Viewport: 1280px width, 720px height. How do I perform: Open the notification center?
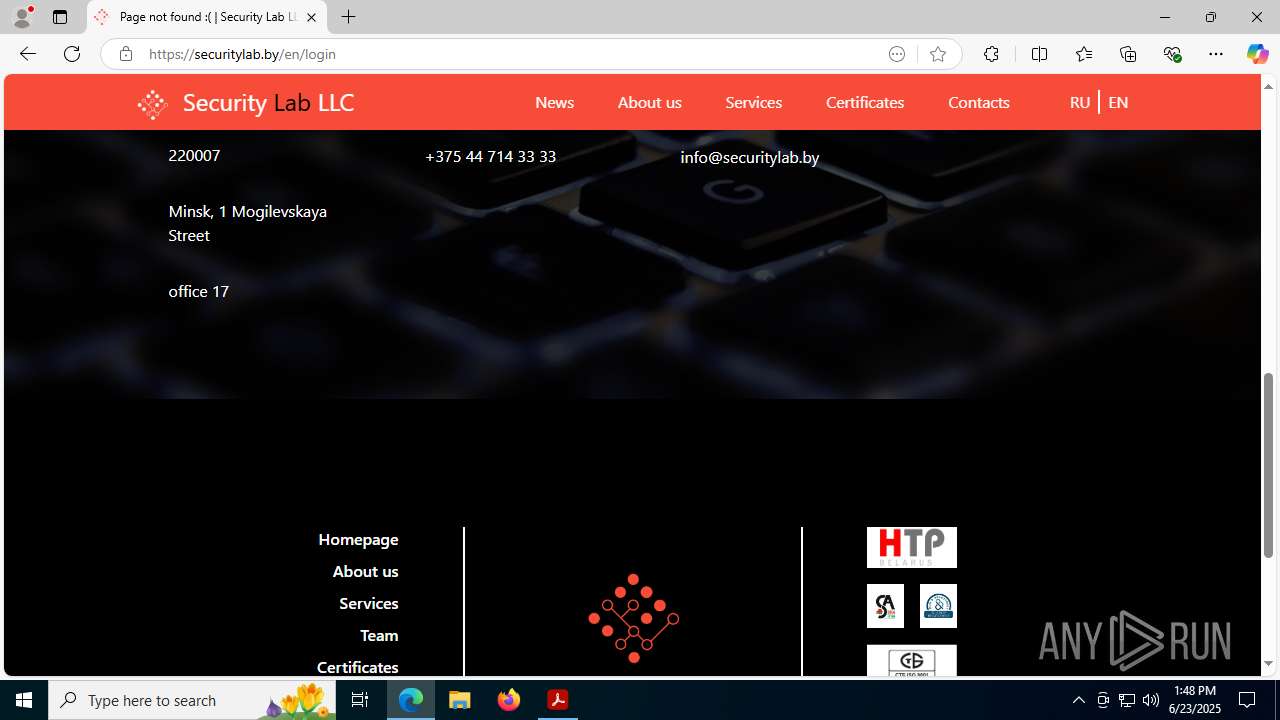(x=1248, y=700)
